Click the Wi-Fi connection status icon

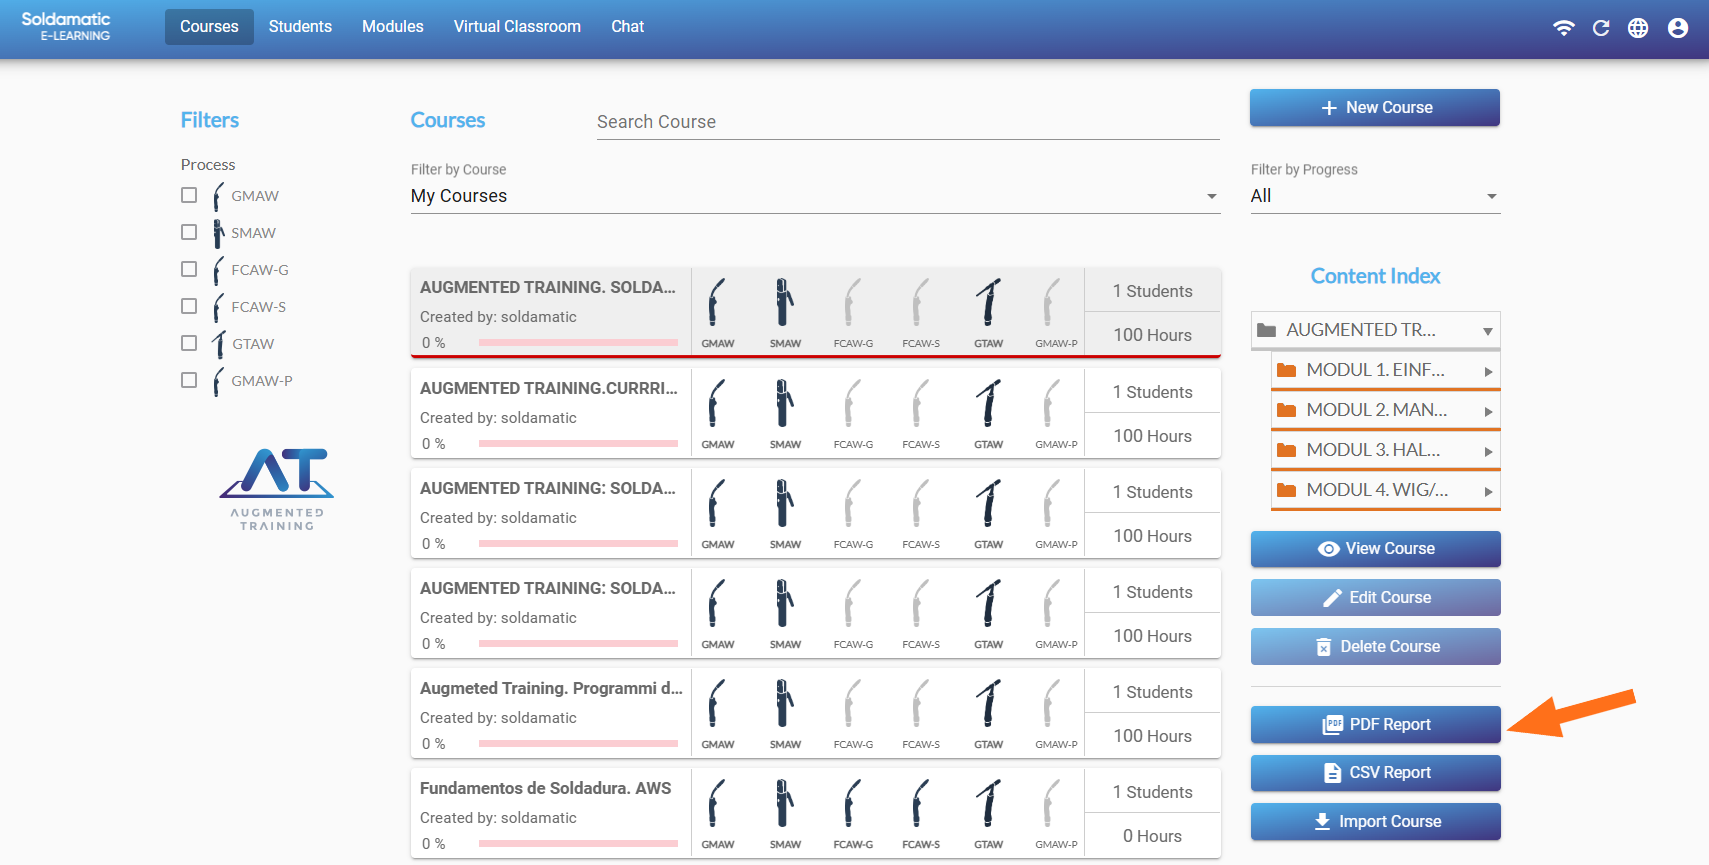[x=1563, y=28]
